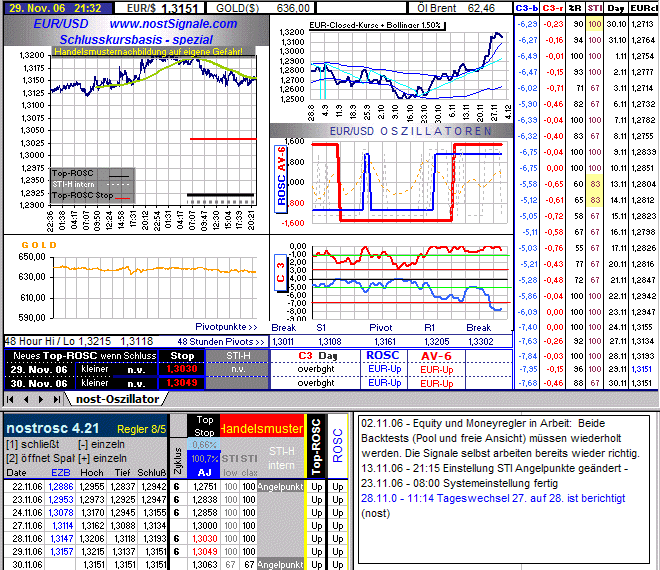Select R1 value 1,3205

point(436,341)
